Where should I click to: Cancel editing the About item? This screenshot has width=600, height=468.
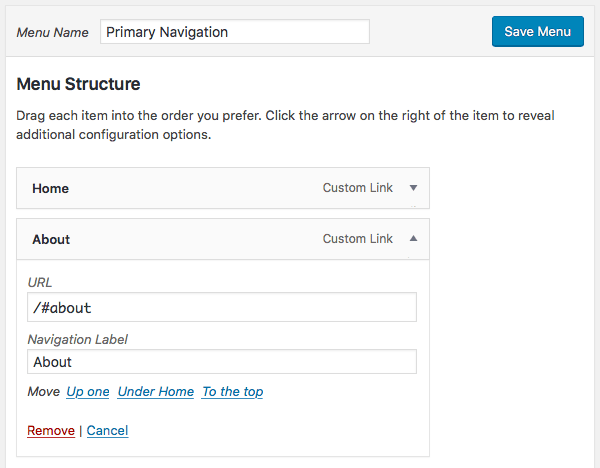click(107, 430)
